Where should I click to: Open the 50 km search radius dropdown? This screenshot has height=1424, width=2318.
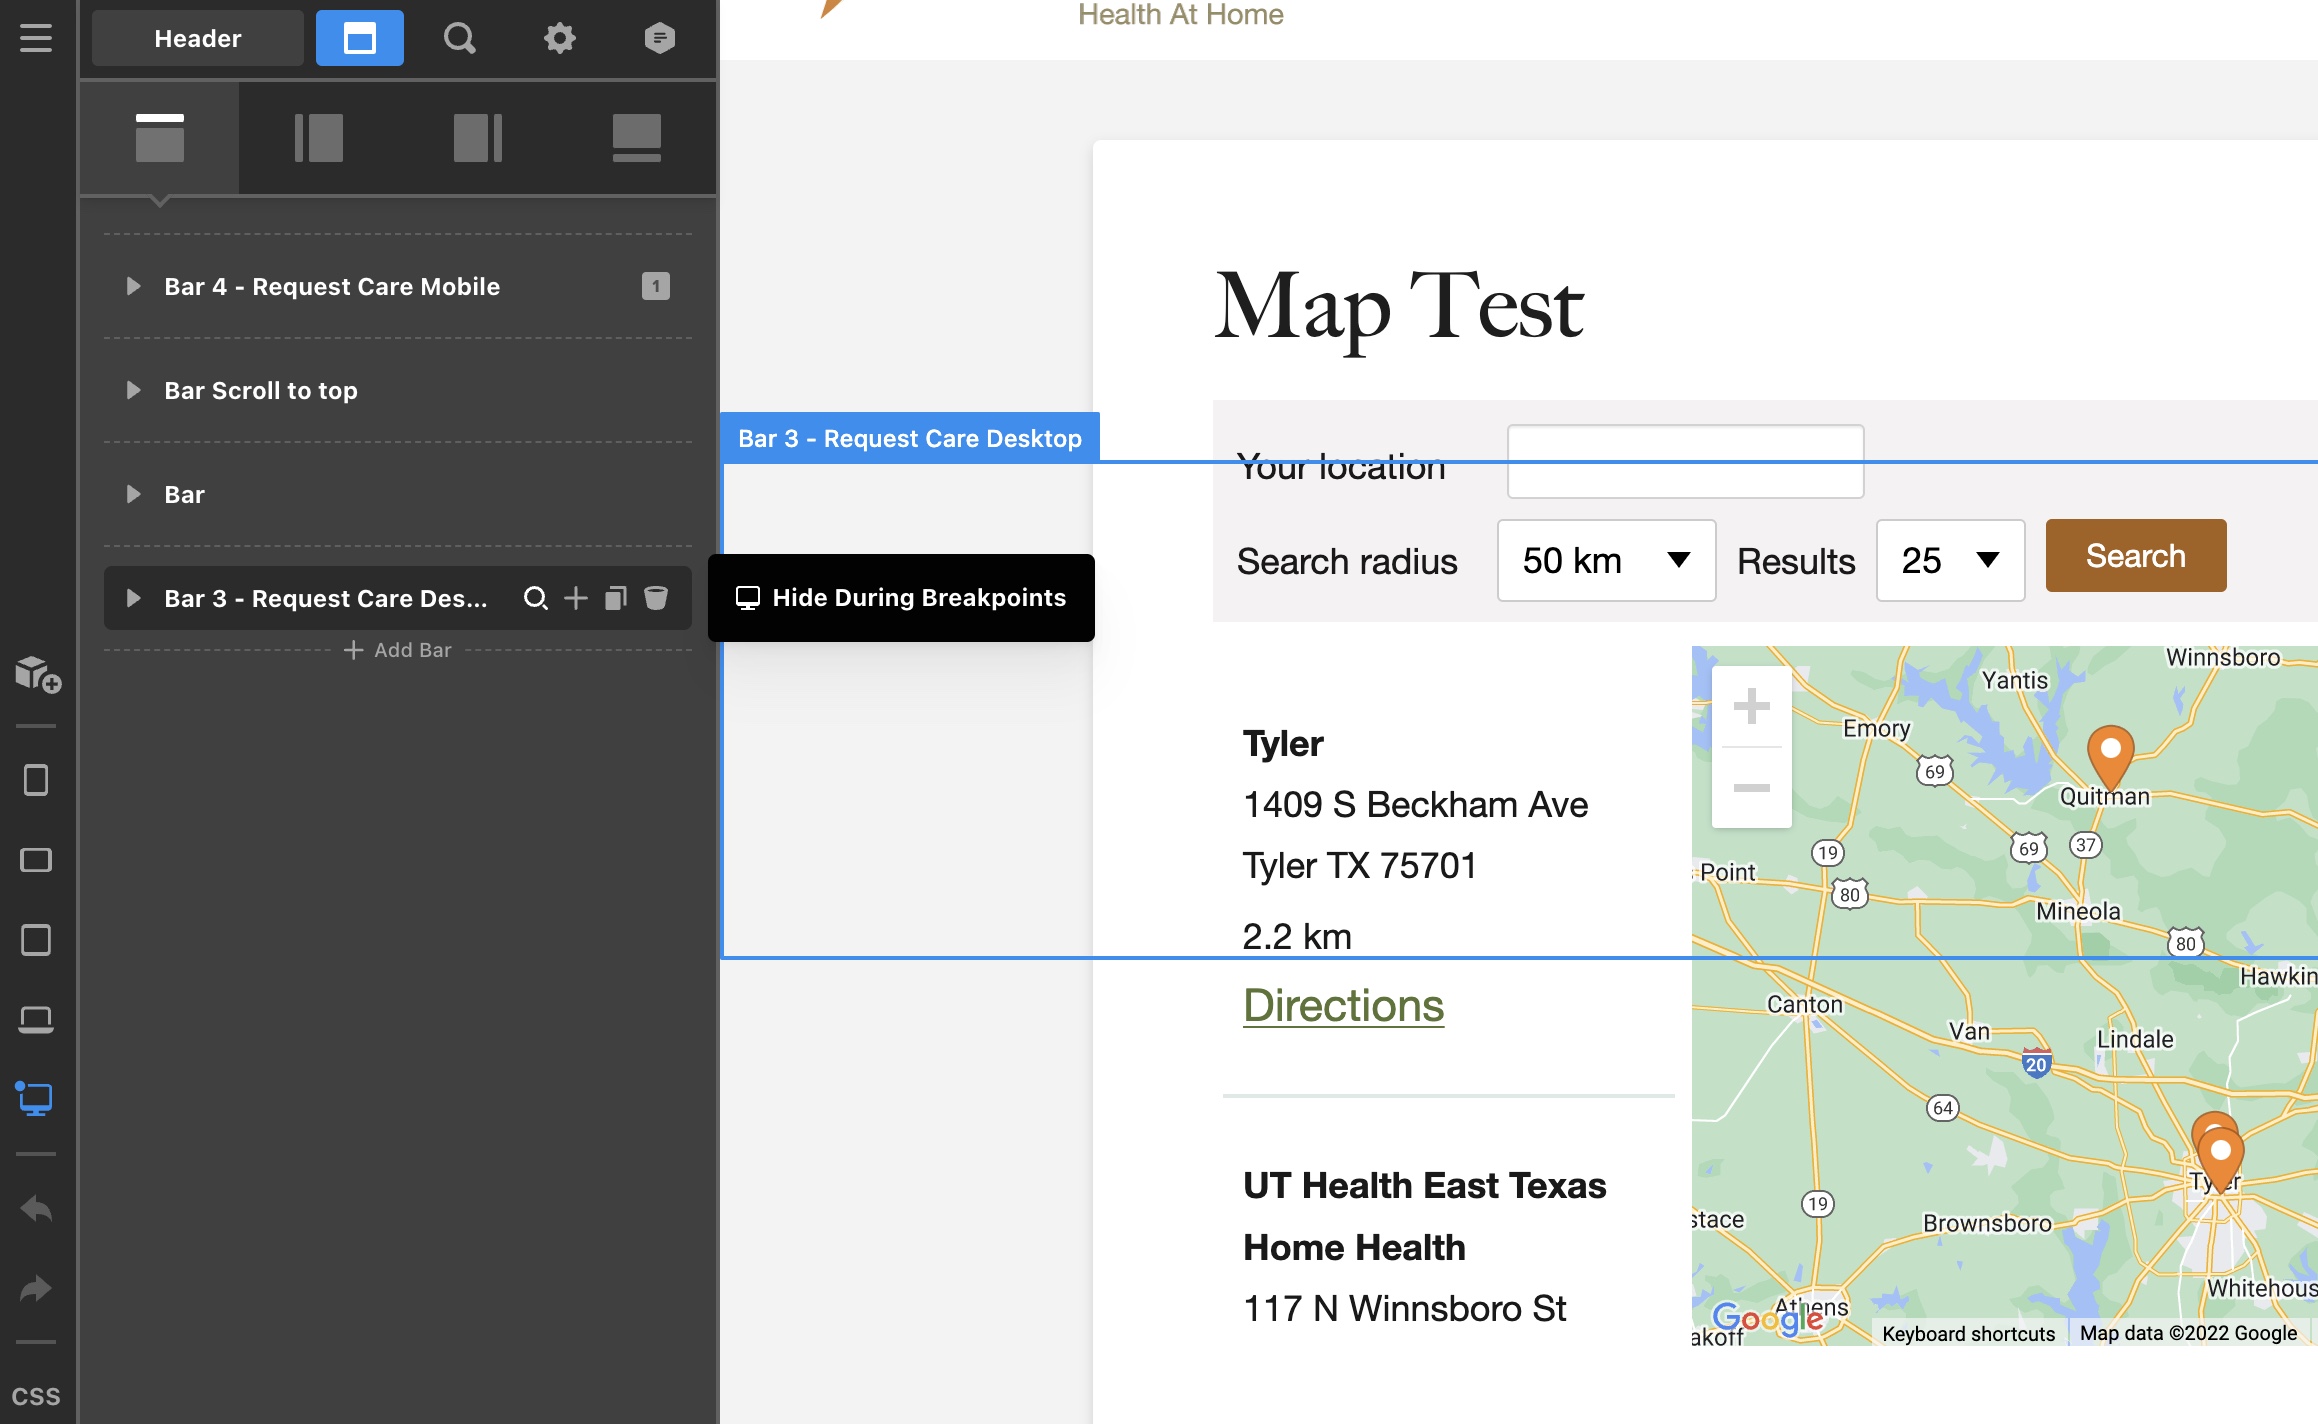tap(1605, 560)
